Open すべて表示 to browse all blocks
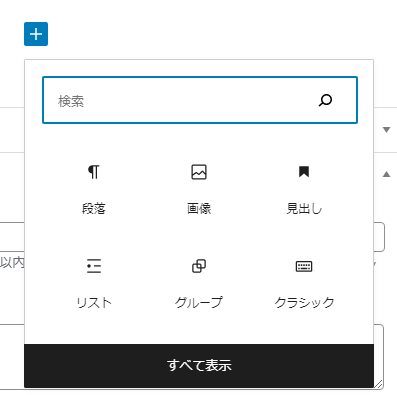Image resolution: width=397 pixels, height=395 pixels. point(199,365)
